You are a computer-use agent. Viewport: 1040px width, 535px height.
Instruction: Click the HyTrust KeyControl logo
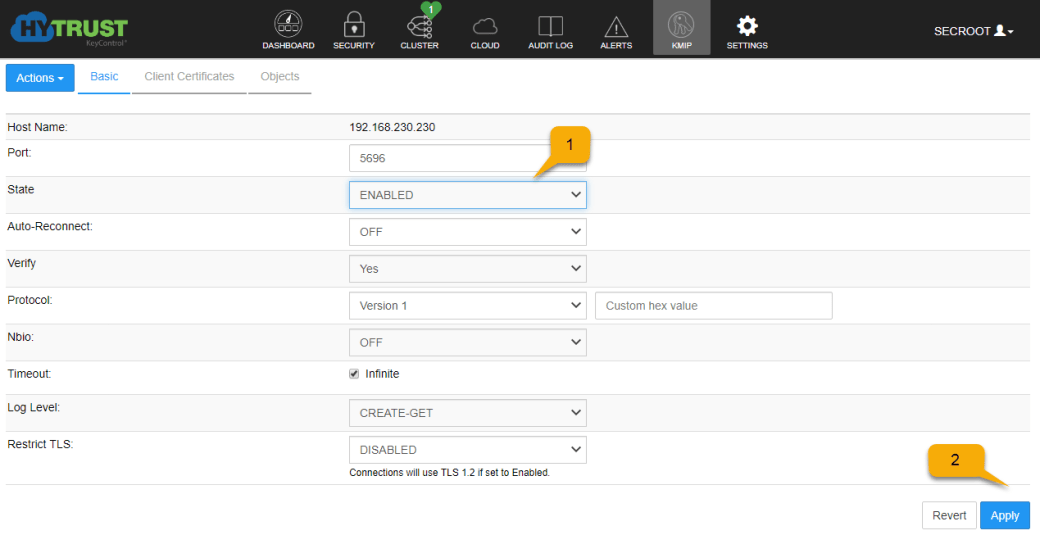69,28
